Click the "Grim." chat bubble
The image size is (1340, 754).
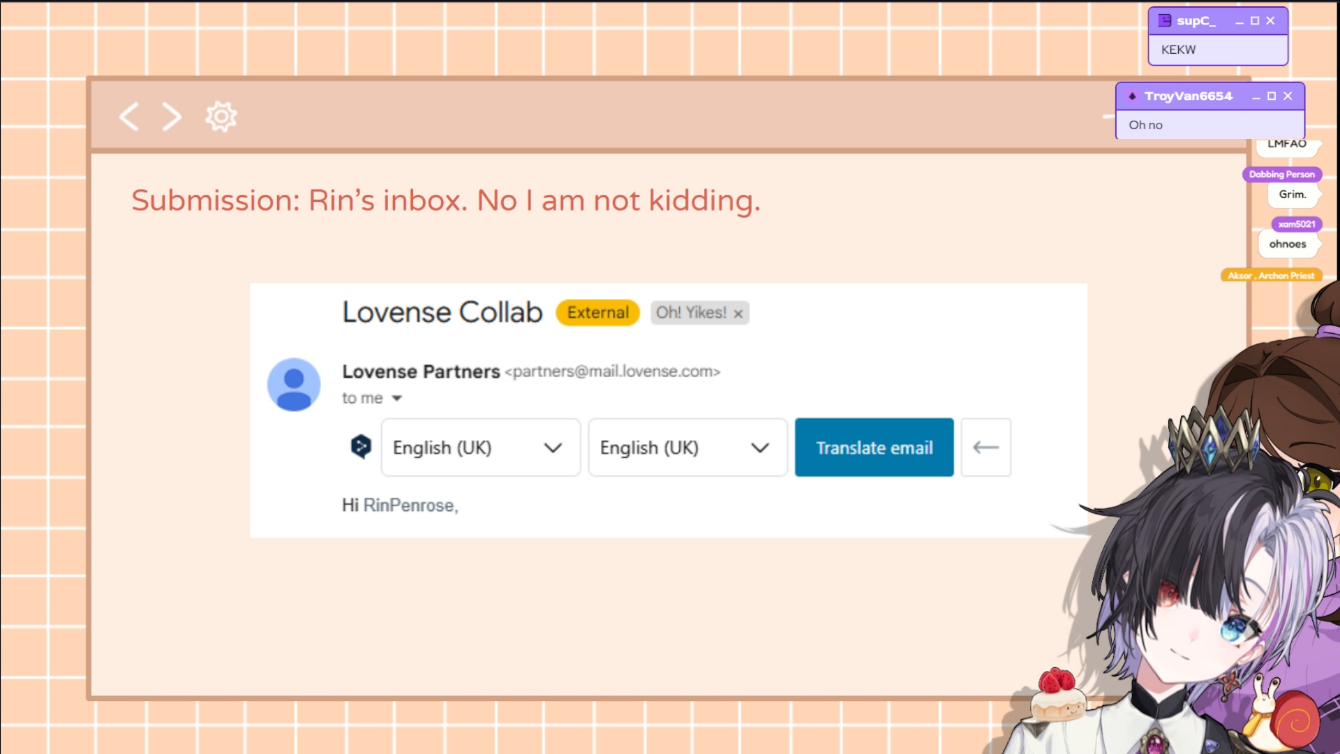(1293, 194)
